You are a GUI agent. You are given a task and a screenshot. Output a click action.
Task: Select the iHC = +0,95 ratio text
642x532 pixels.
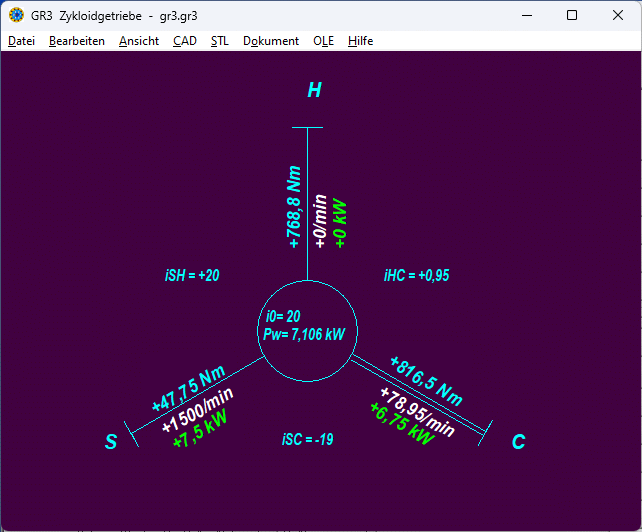(x=417, y=276)
